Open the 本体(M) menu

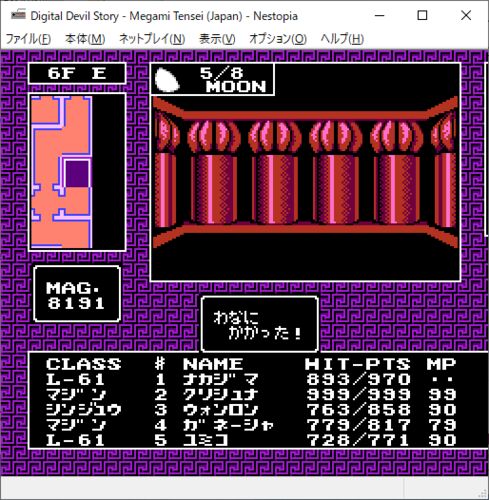coord(85,39)
